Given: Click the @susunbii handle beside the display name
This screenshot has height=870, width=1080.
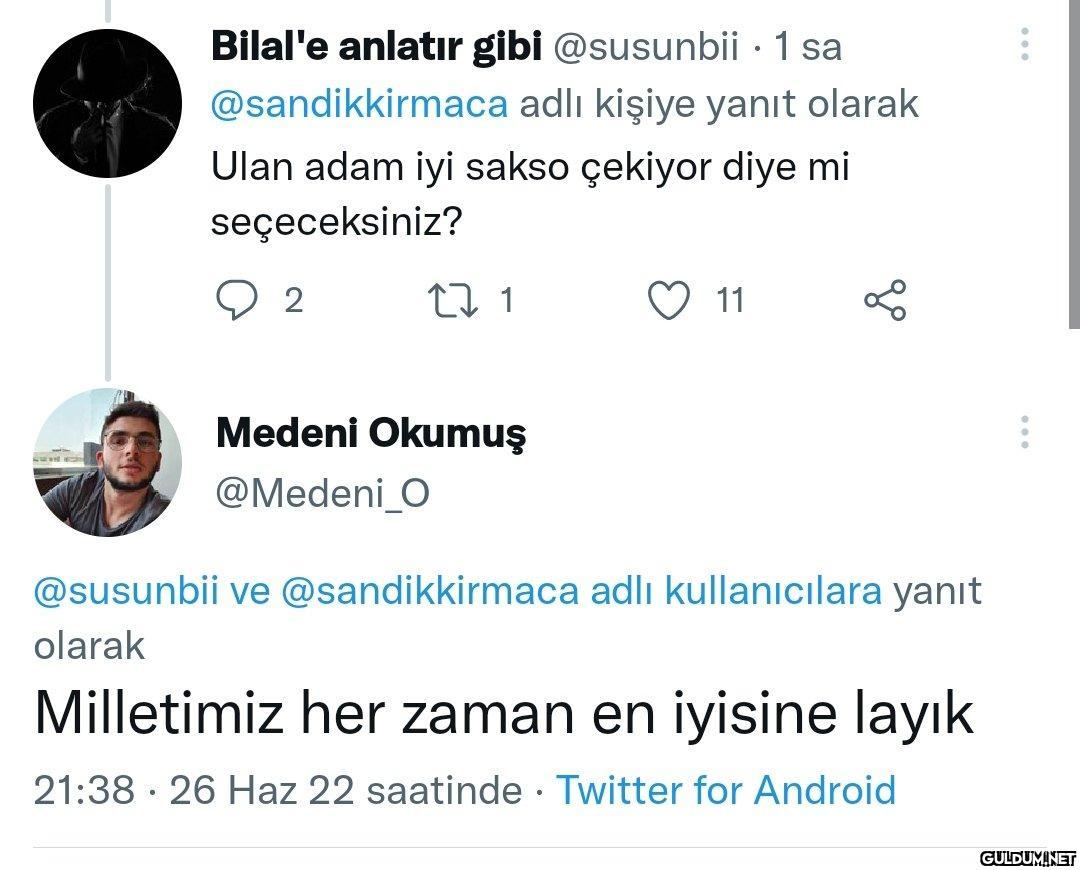Looking at the screenshot, I should click(x=645, y=46).
